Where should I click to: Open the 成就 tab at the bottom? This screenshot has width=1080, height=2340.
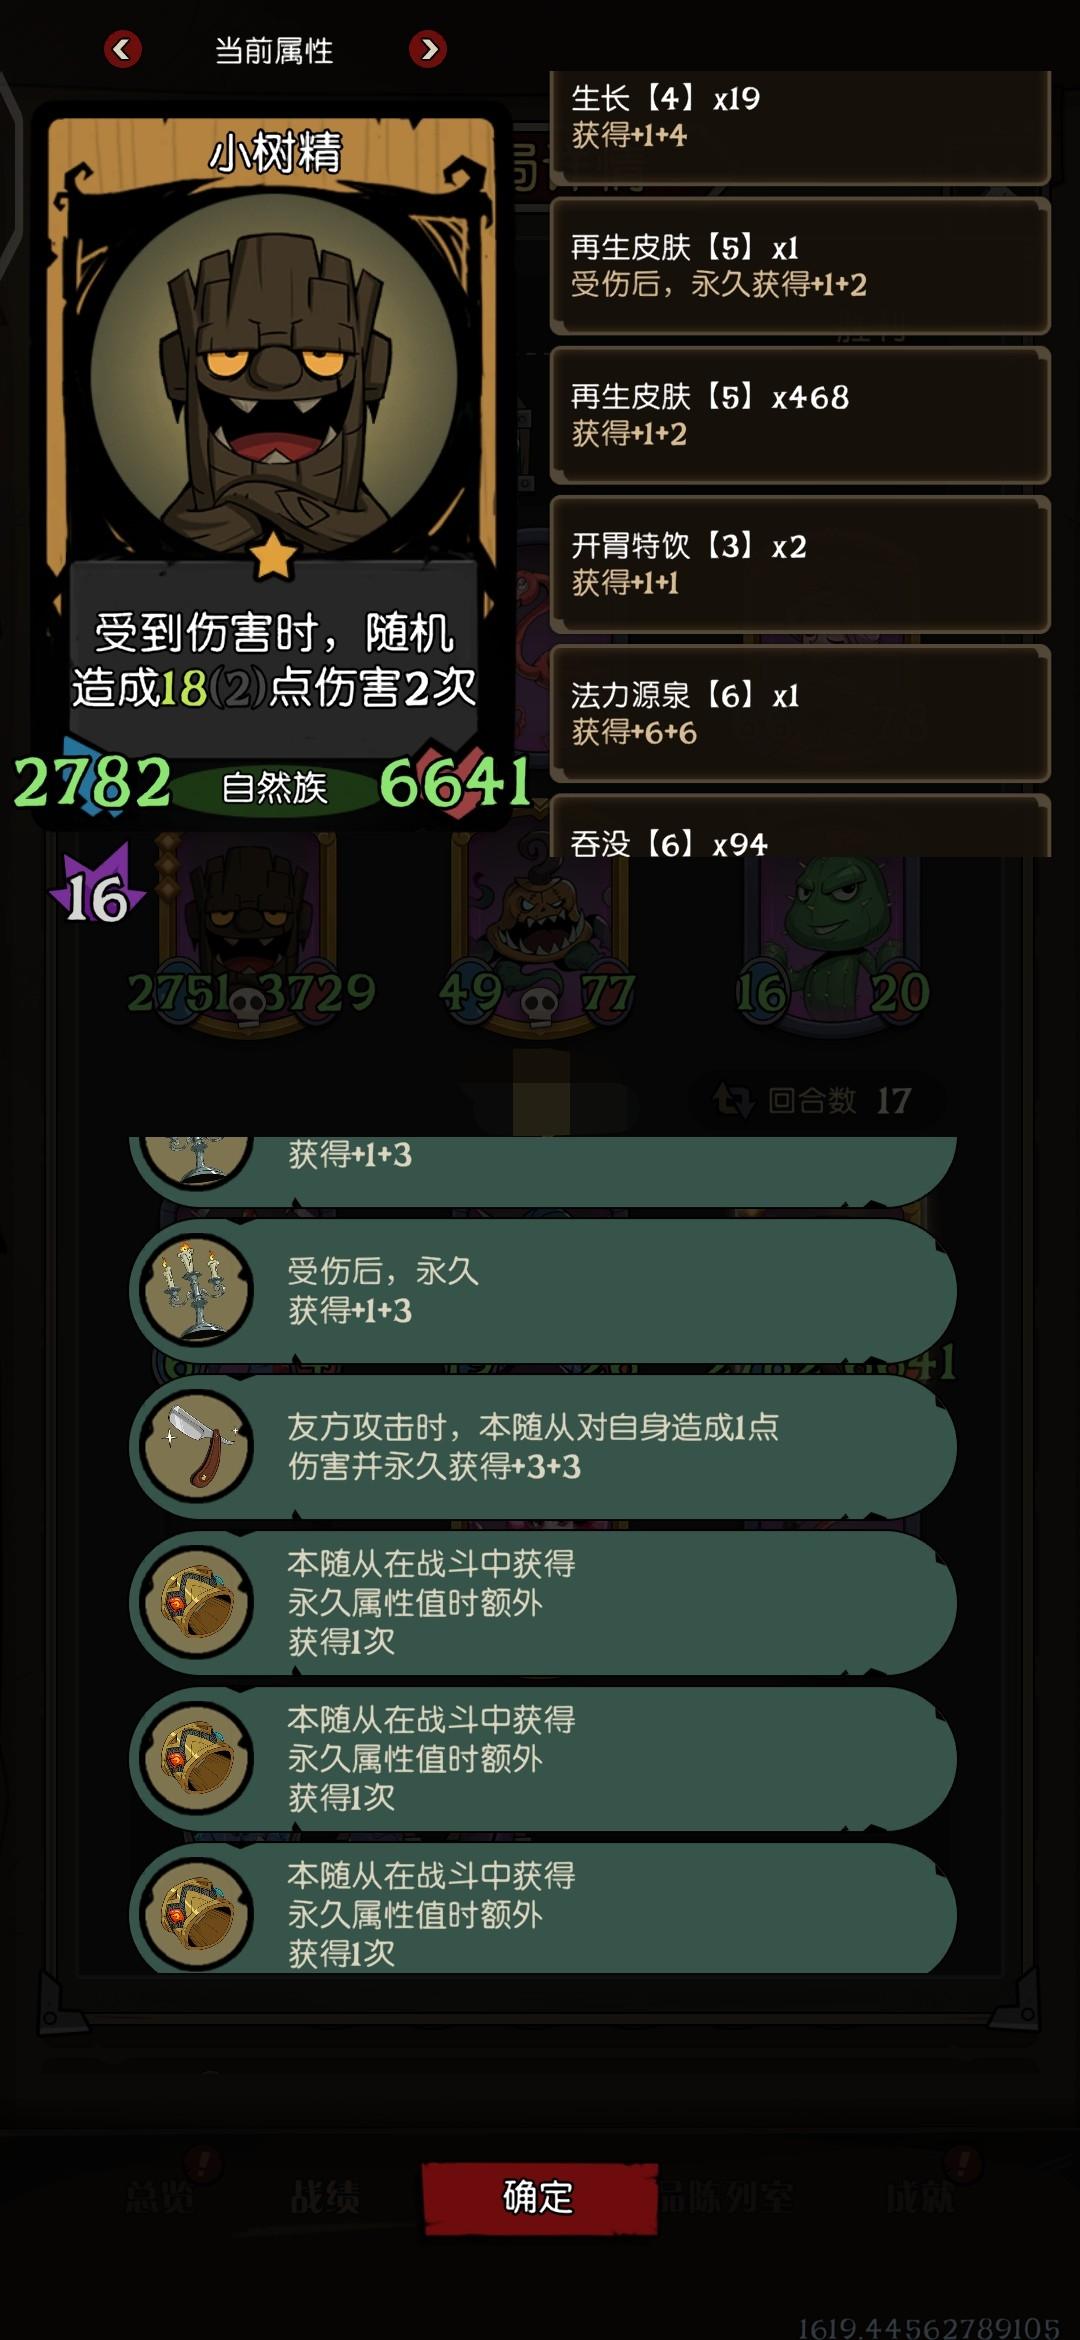click(x=921, y=2197)
